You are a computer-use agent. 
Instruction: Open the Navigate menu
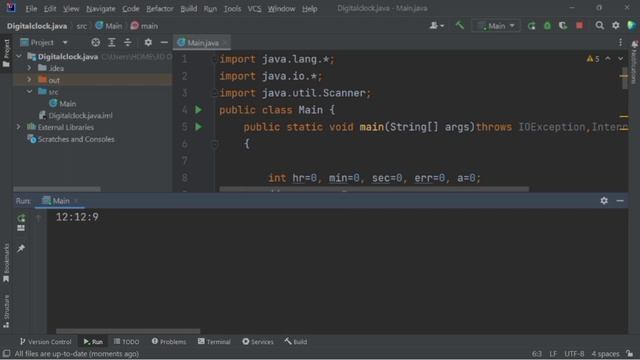[x=101, y=9]
